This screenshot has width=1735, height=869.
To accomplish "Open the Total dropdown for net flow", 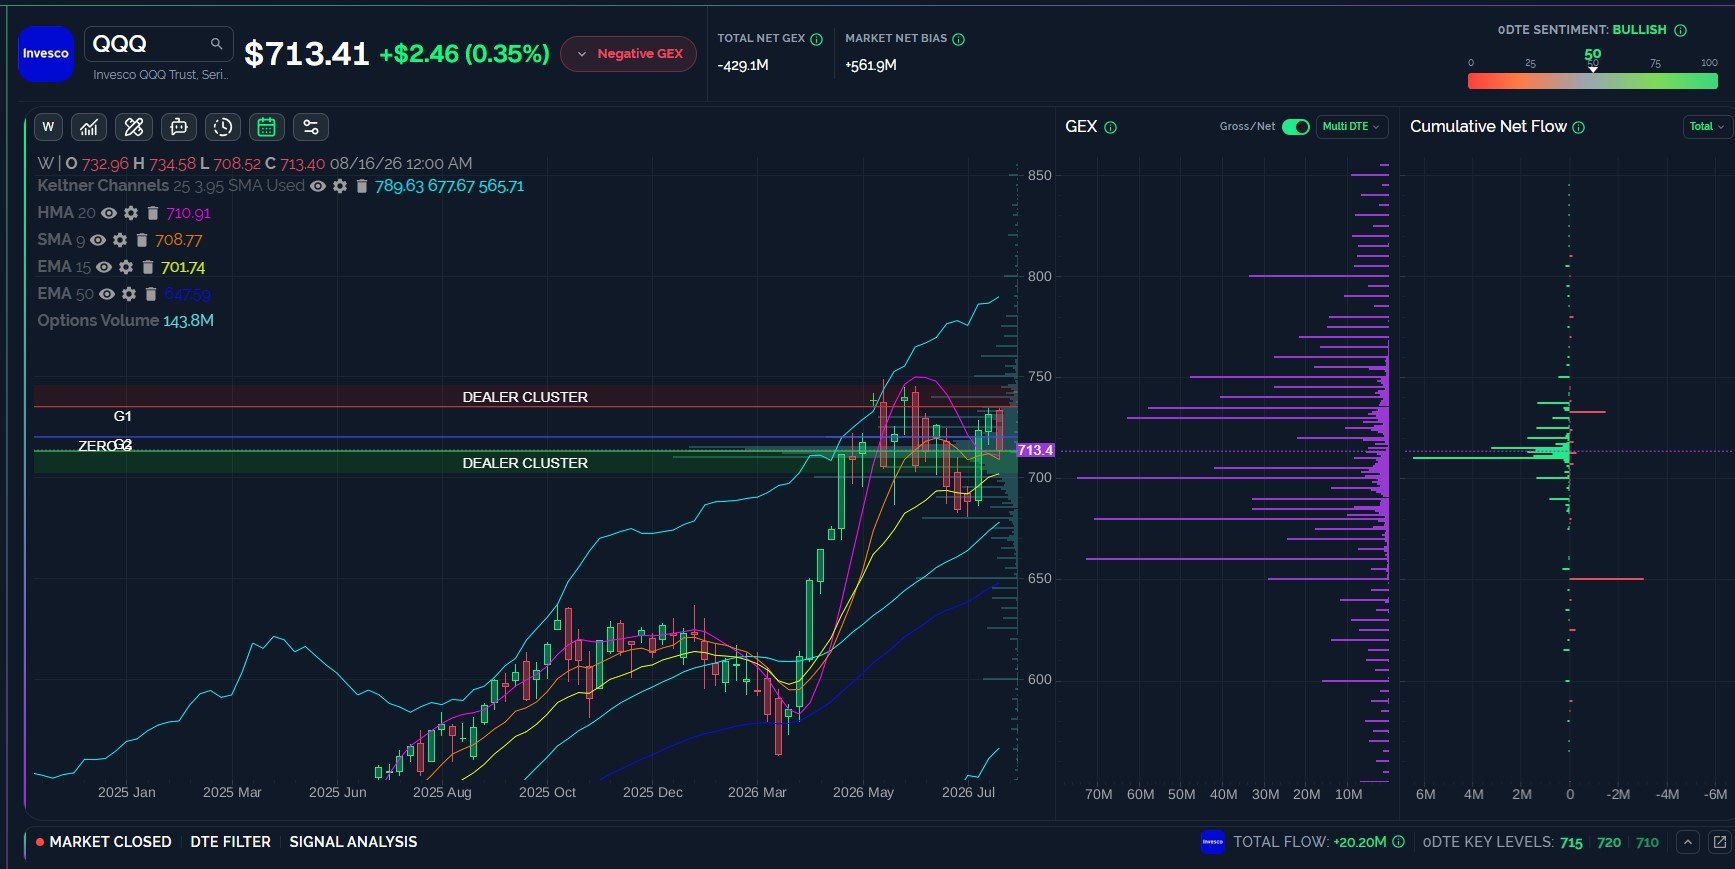I will coord(1706,127).
